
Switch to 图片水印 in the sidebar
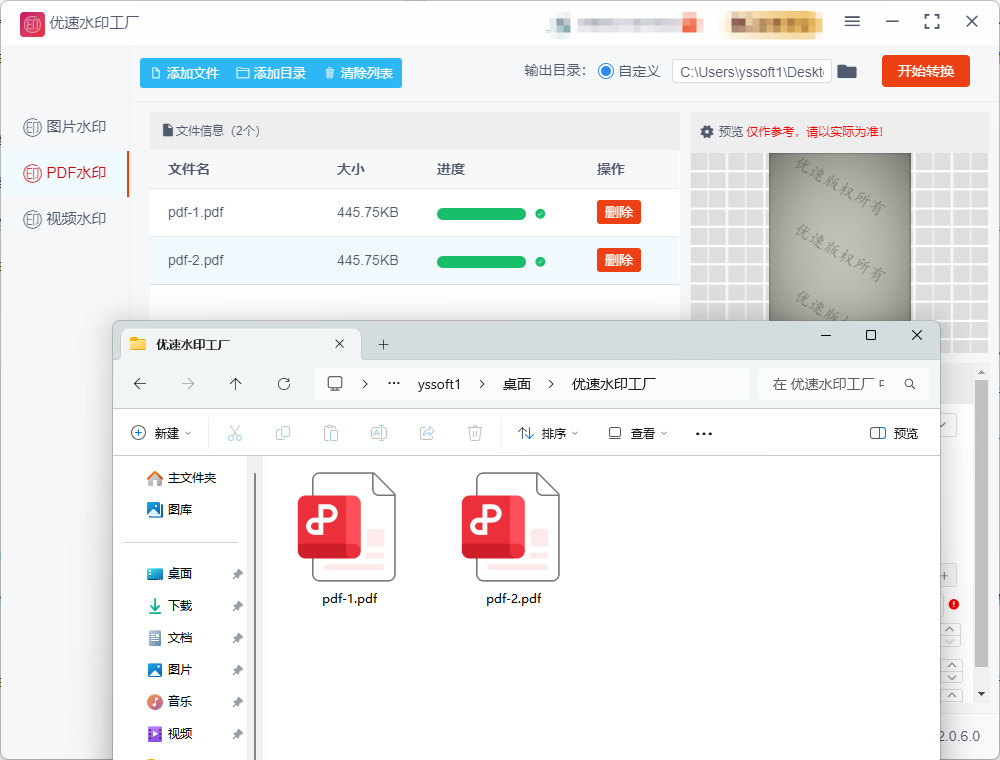coord(65,127)
